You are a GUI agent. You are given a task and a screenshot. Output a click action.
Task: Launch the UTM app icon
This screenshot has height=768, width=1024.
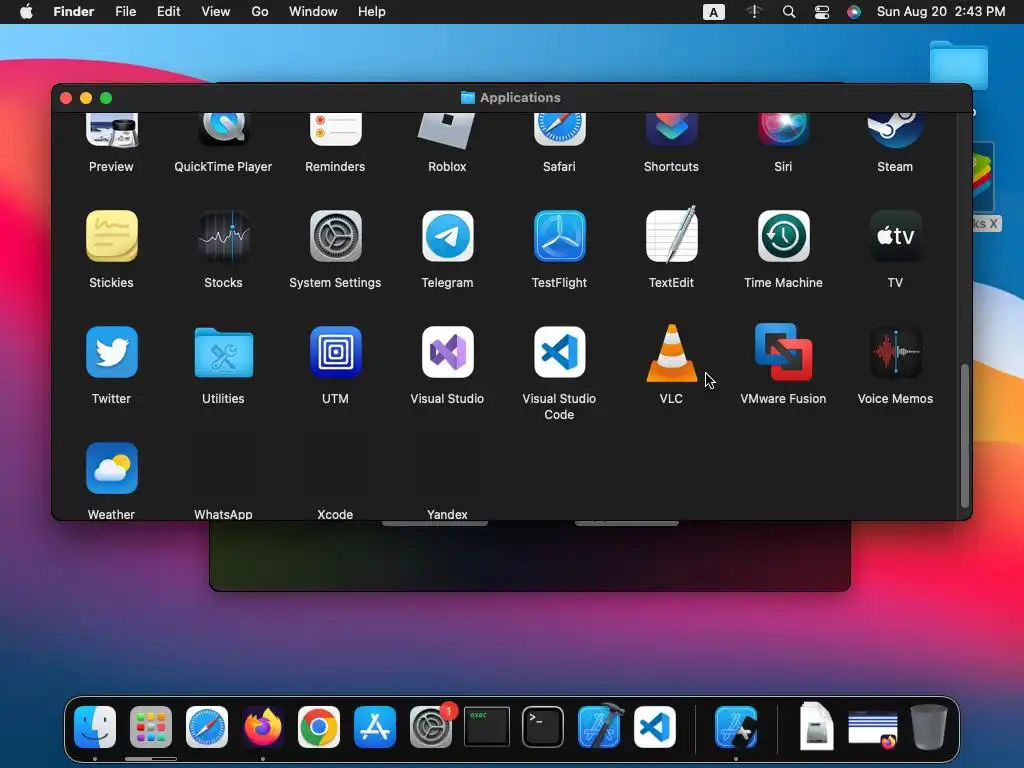[336, 352]
